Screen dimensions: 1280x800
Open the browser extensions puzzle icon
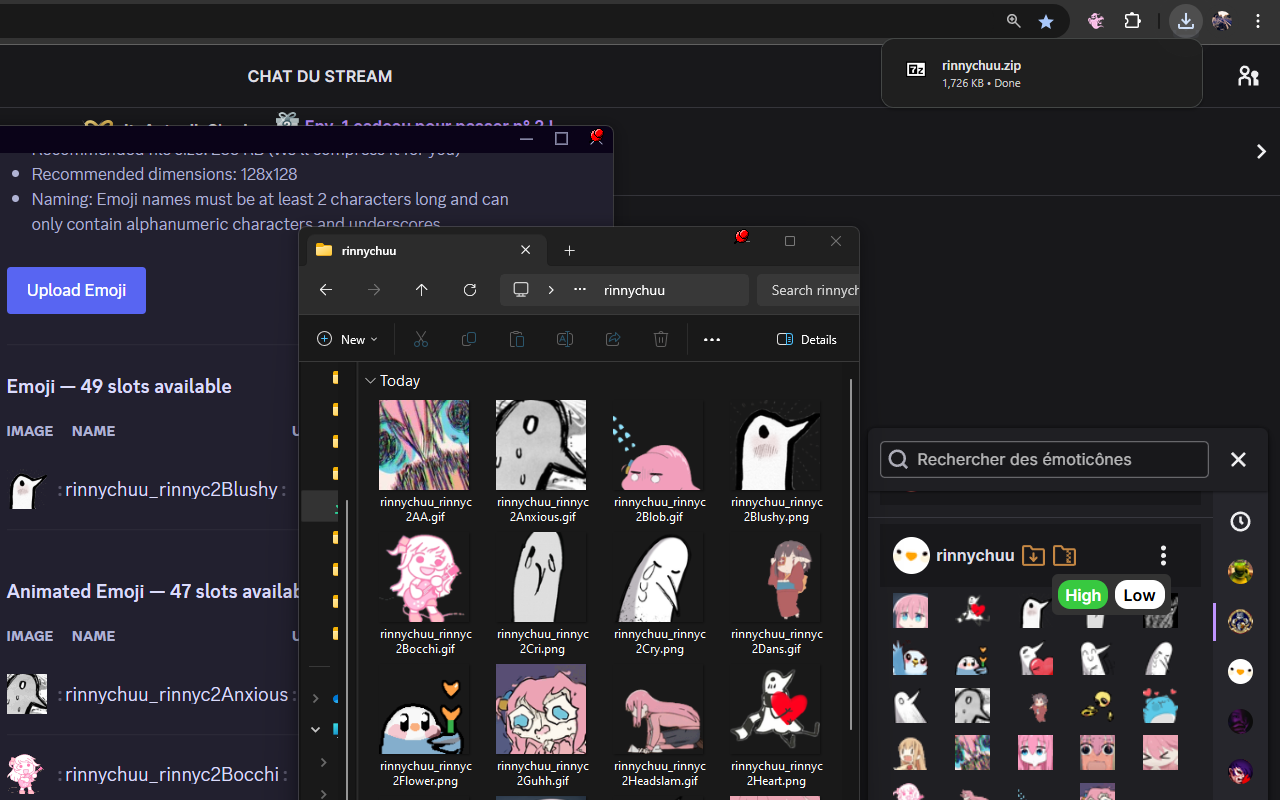pyautogui.click(x=1133, y=21)
